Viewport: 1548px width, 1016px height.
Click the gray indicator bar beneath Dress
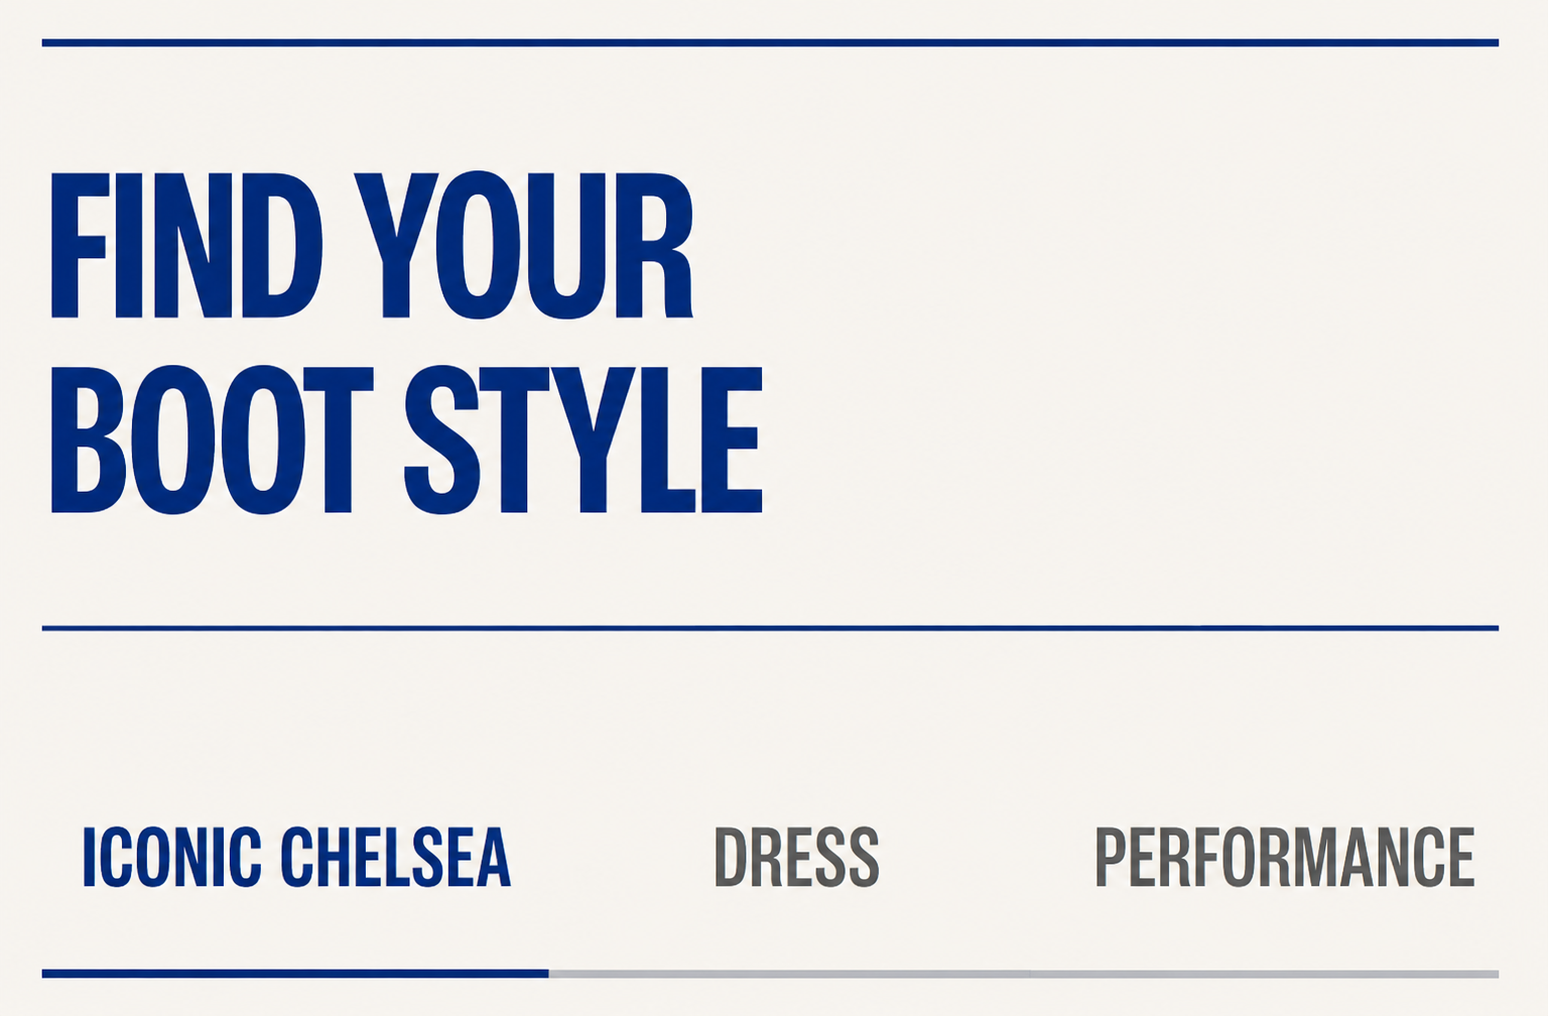pyautogui.click(x=790, y=973)
